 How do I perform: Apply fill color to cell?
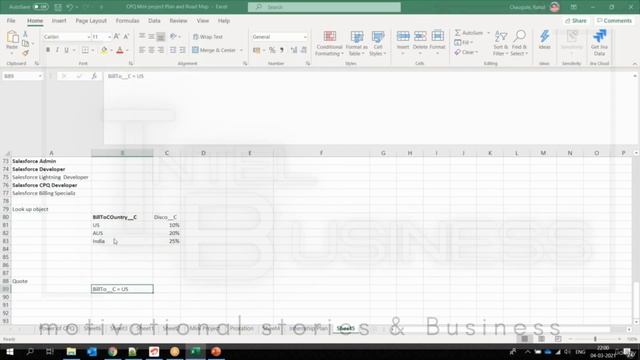[104, 50]
